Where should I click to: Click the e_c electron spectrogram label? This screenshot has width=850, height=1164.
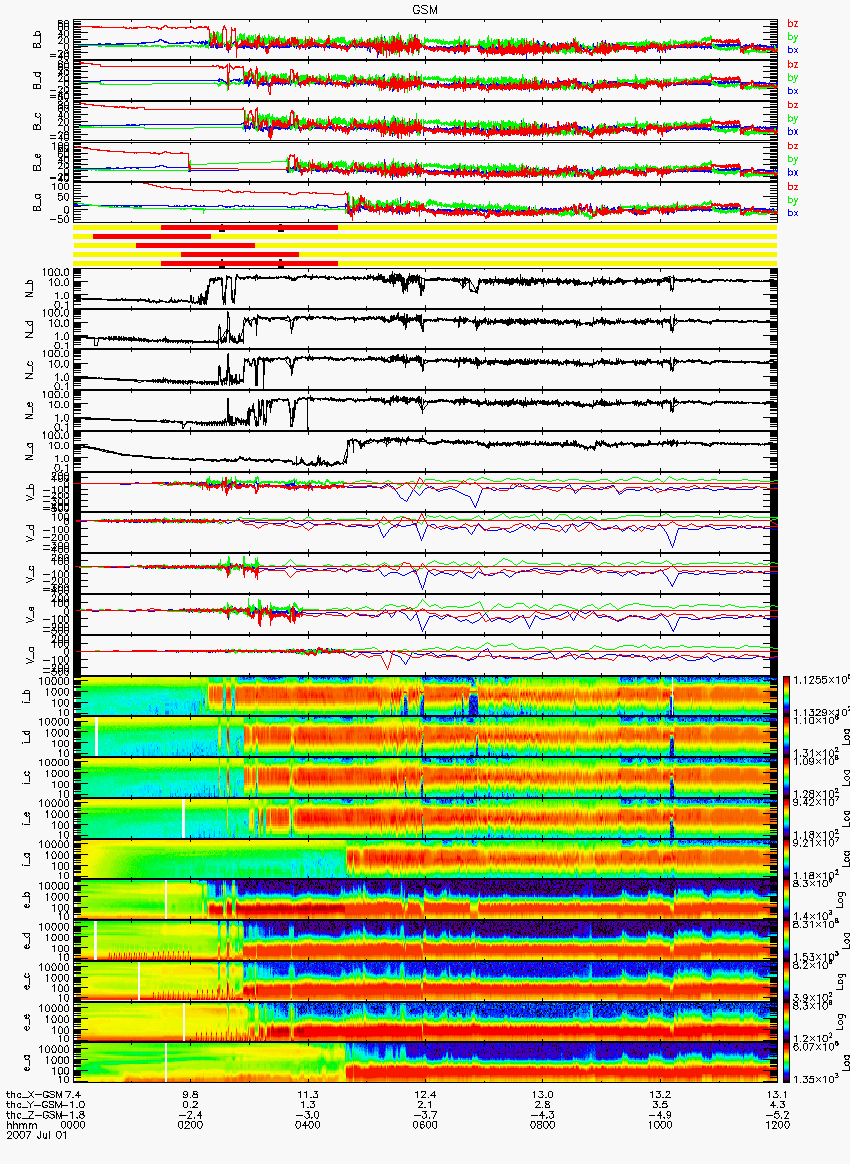tap(26, 981)
